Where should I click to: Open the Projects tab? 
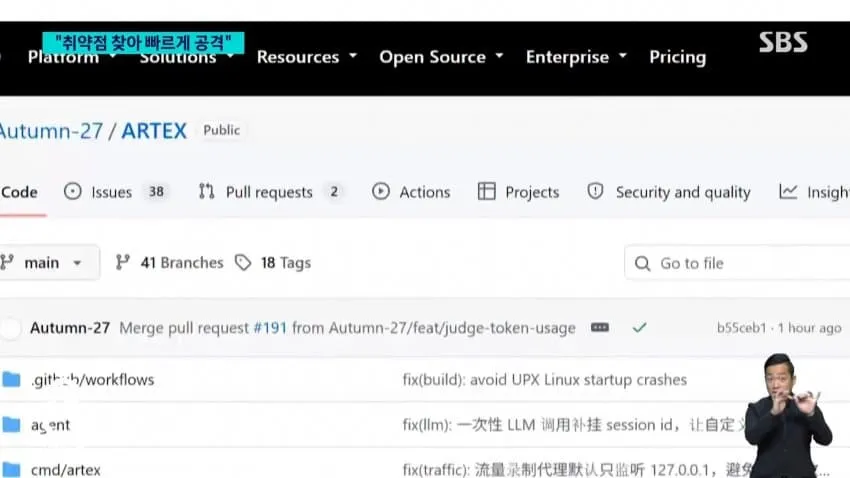pyautogui.click(x=518, y=192)
